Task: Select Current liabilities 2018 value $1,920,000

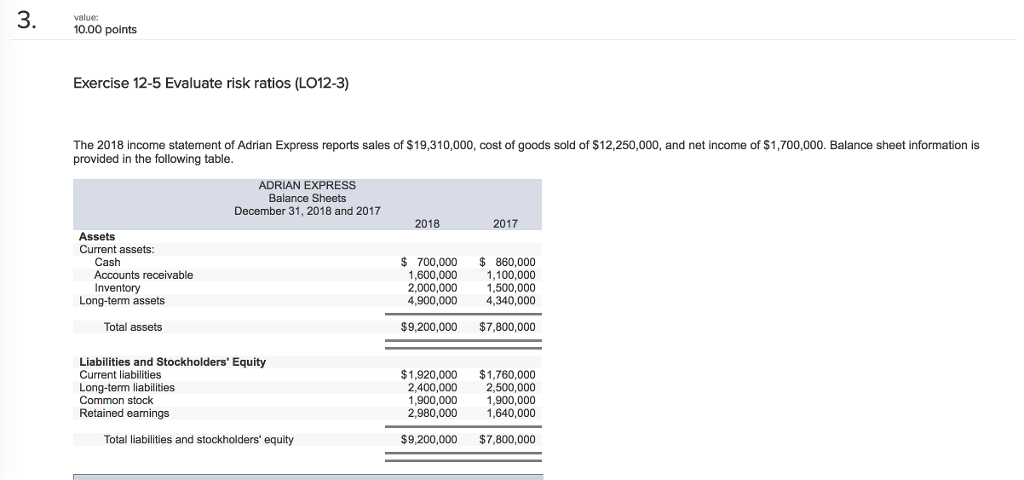Action: pyautogui.click(x=428, y=375)
